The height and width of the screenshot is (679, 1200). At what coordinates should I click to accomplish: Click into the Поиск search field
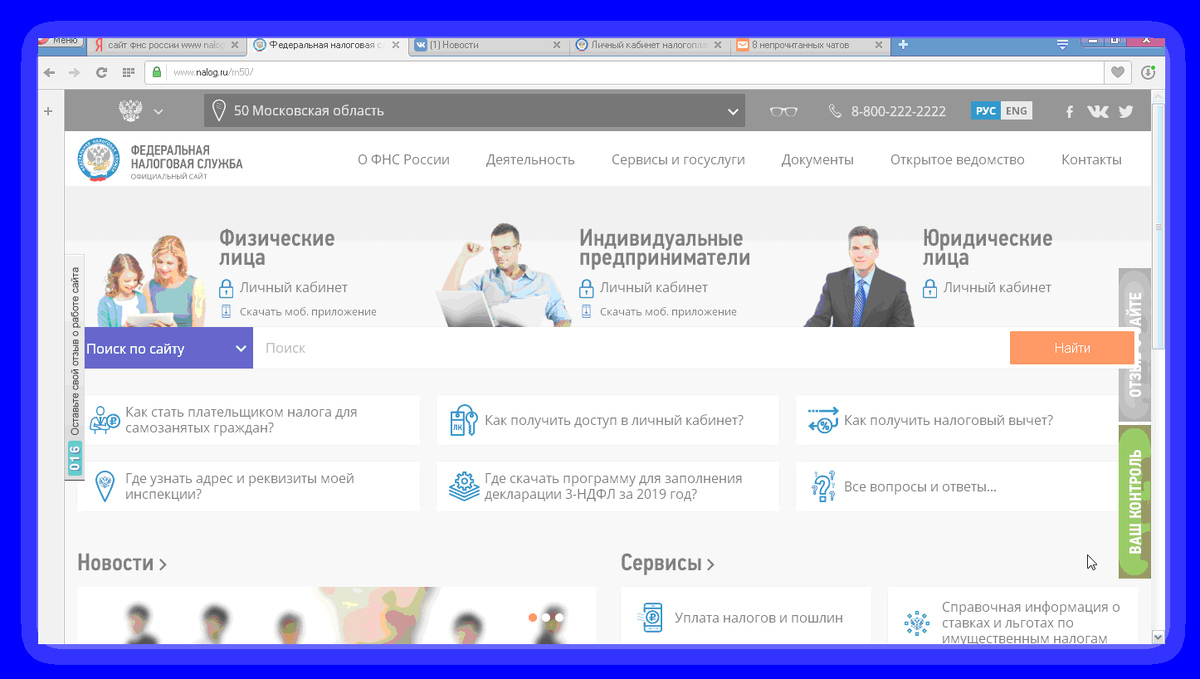pyautogui.click(x=631, y=348)
